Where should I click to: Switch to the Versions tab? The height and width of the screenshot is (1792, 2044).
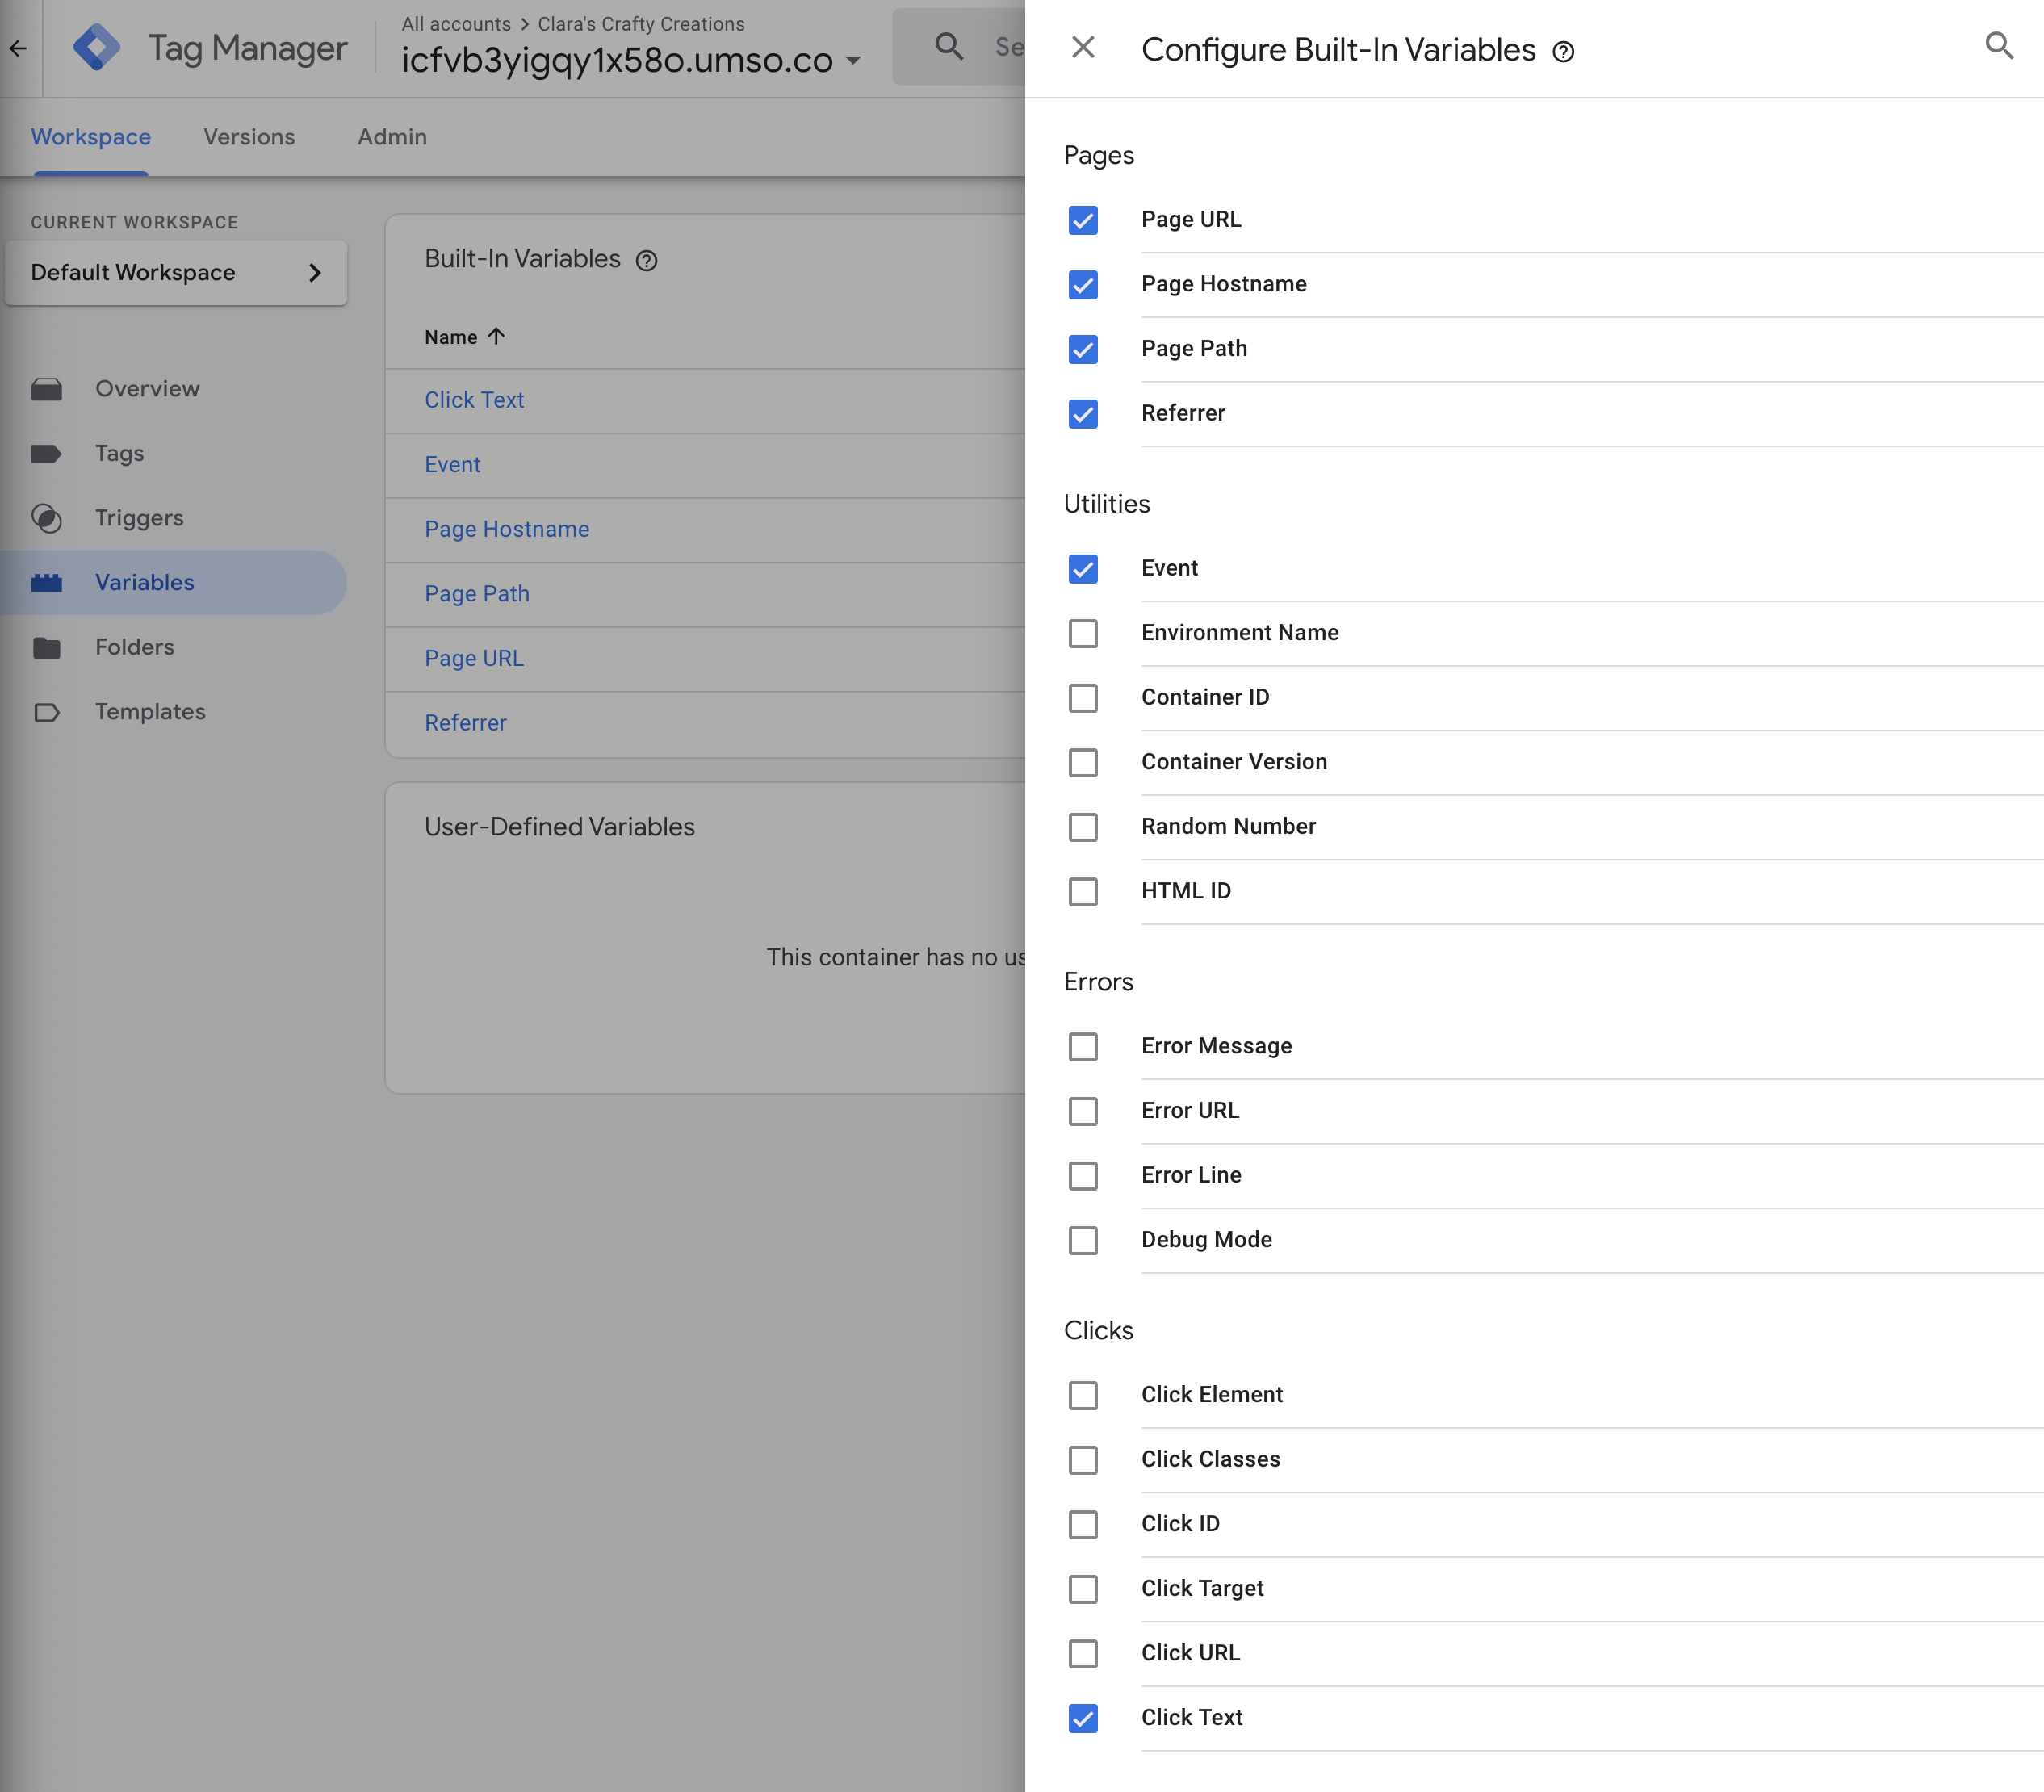(249, 137)
